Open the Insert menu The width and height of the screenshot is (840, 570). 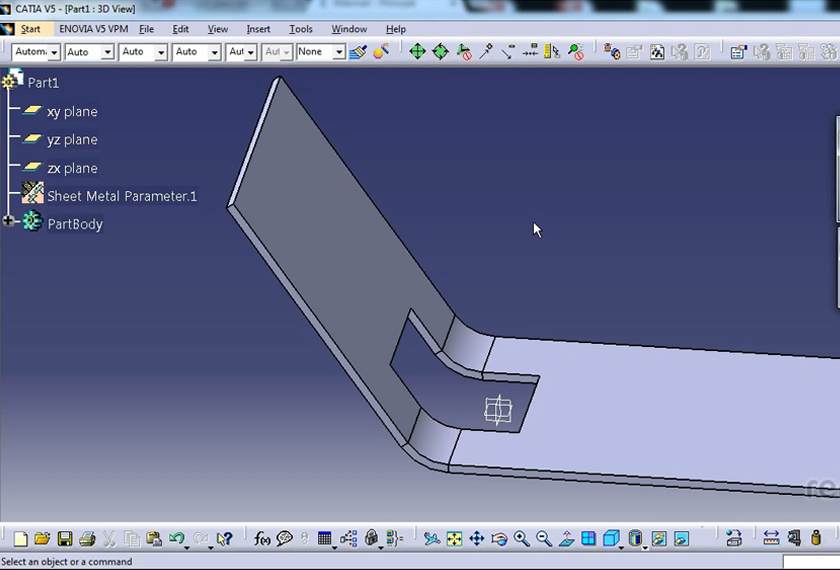pos(258,29)
